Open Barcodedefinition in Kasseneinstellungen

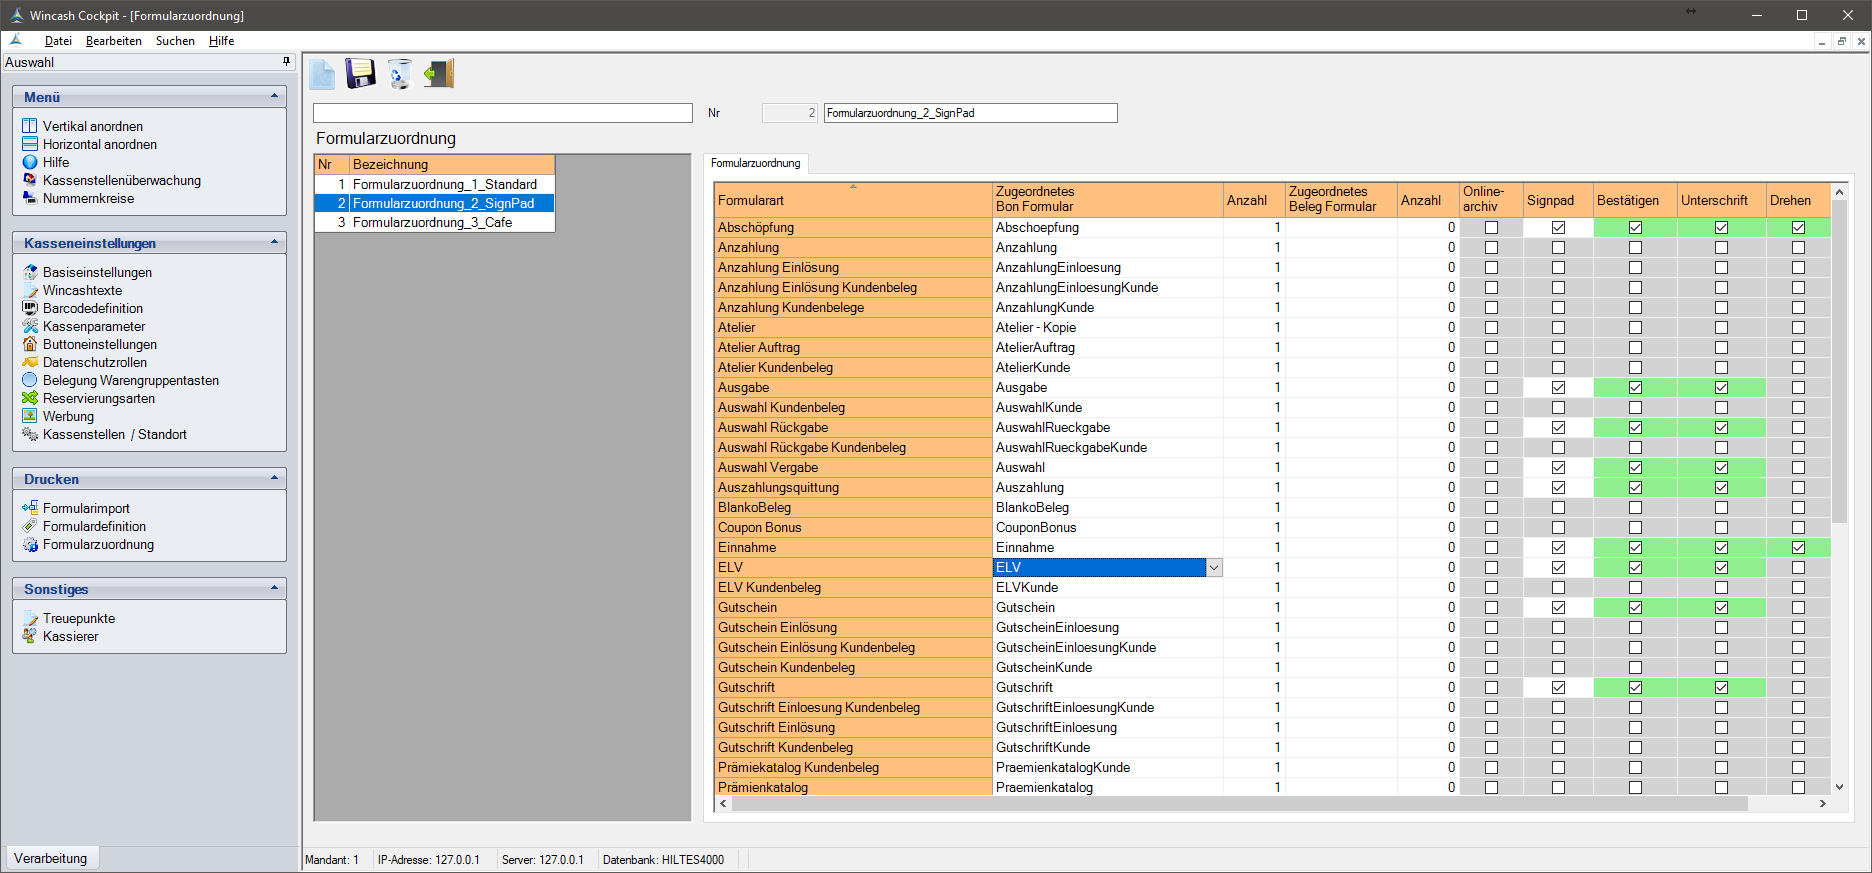92,308
